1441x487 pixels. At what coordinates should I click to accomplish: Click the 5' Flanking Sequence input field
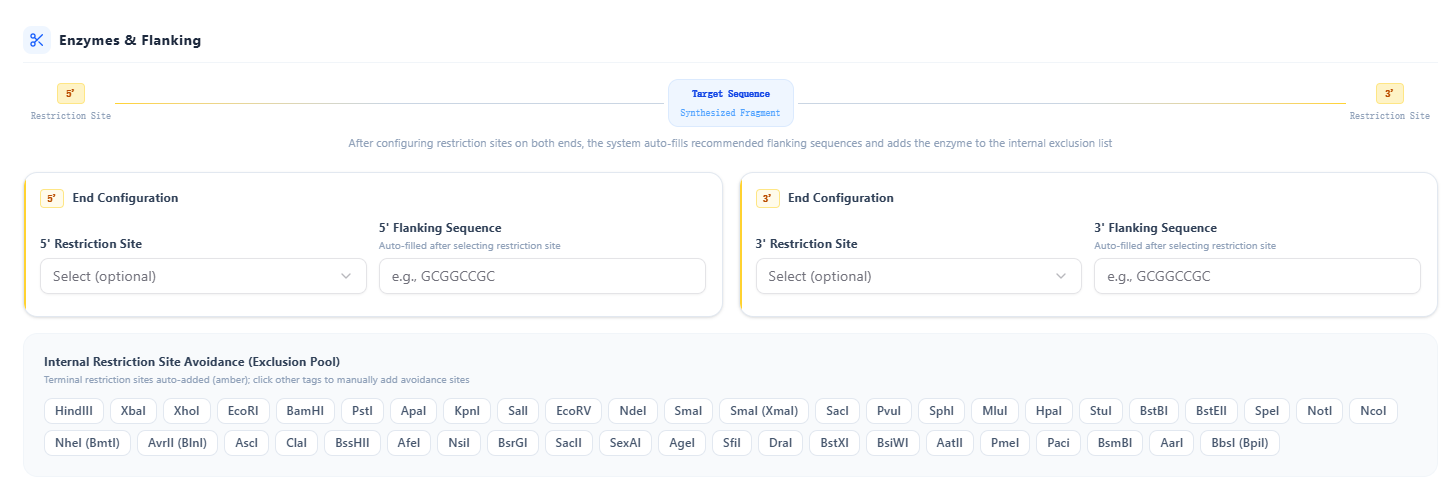pyautogui.click(x=542, y=276)
